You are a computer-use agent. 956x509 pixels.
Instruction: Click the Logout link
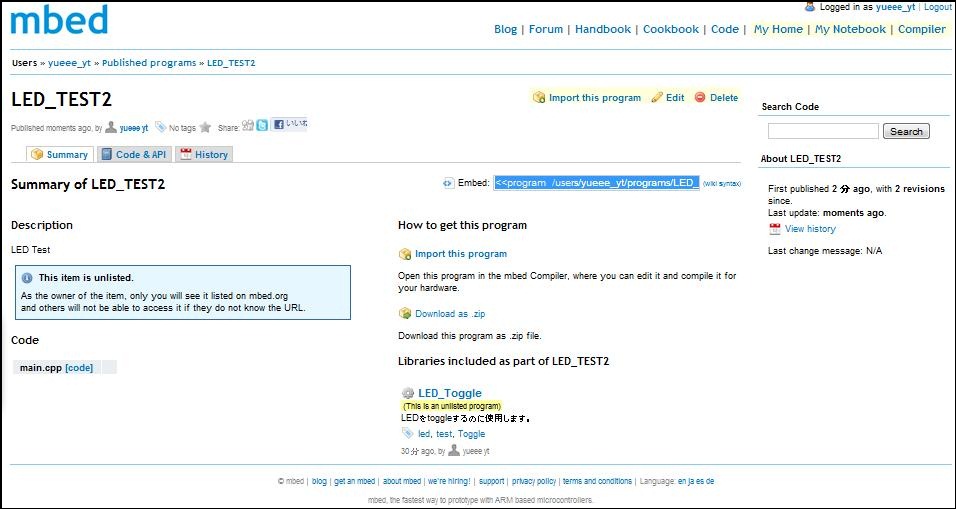coord(937,7)
